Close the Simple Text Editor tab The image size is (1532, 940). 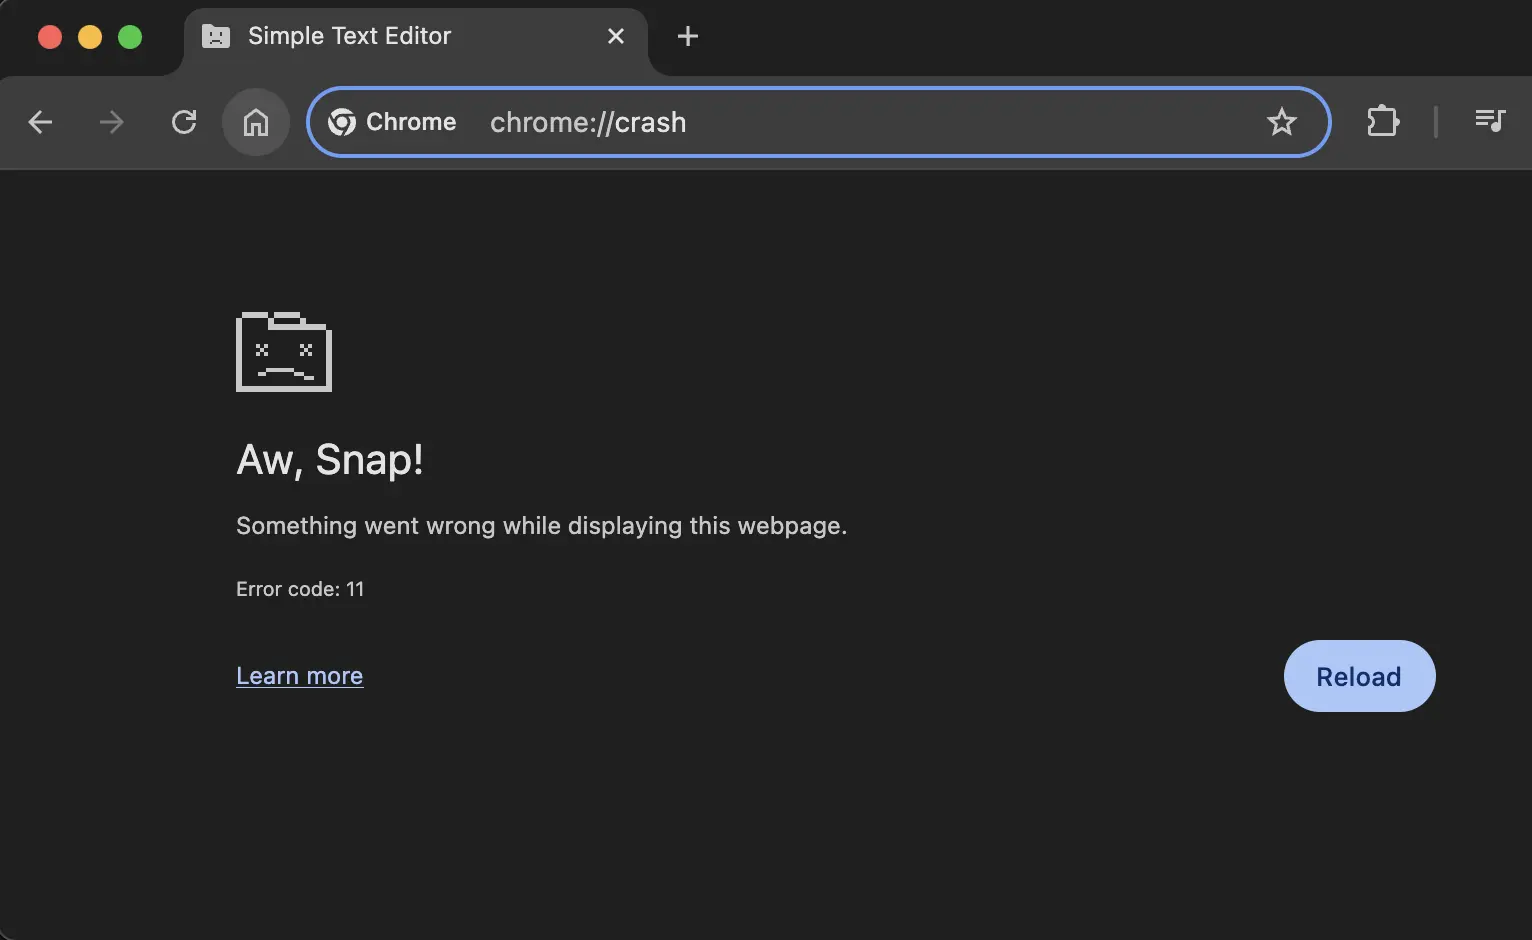point(616,36)
